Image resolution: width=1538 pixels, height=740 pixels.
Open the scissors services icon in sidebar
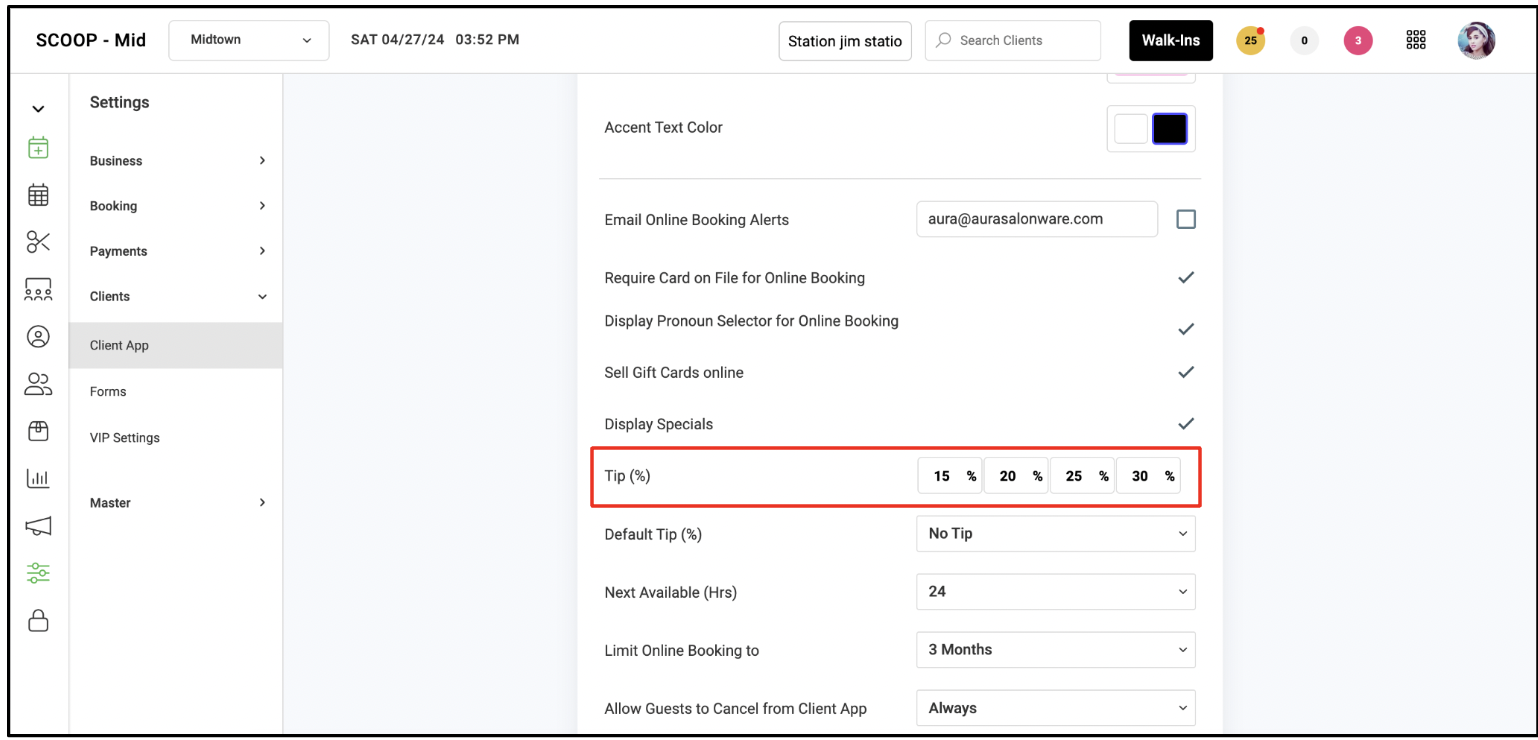tap(38, 241)
